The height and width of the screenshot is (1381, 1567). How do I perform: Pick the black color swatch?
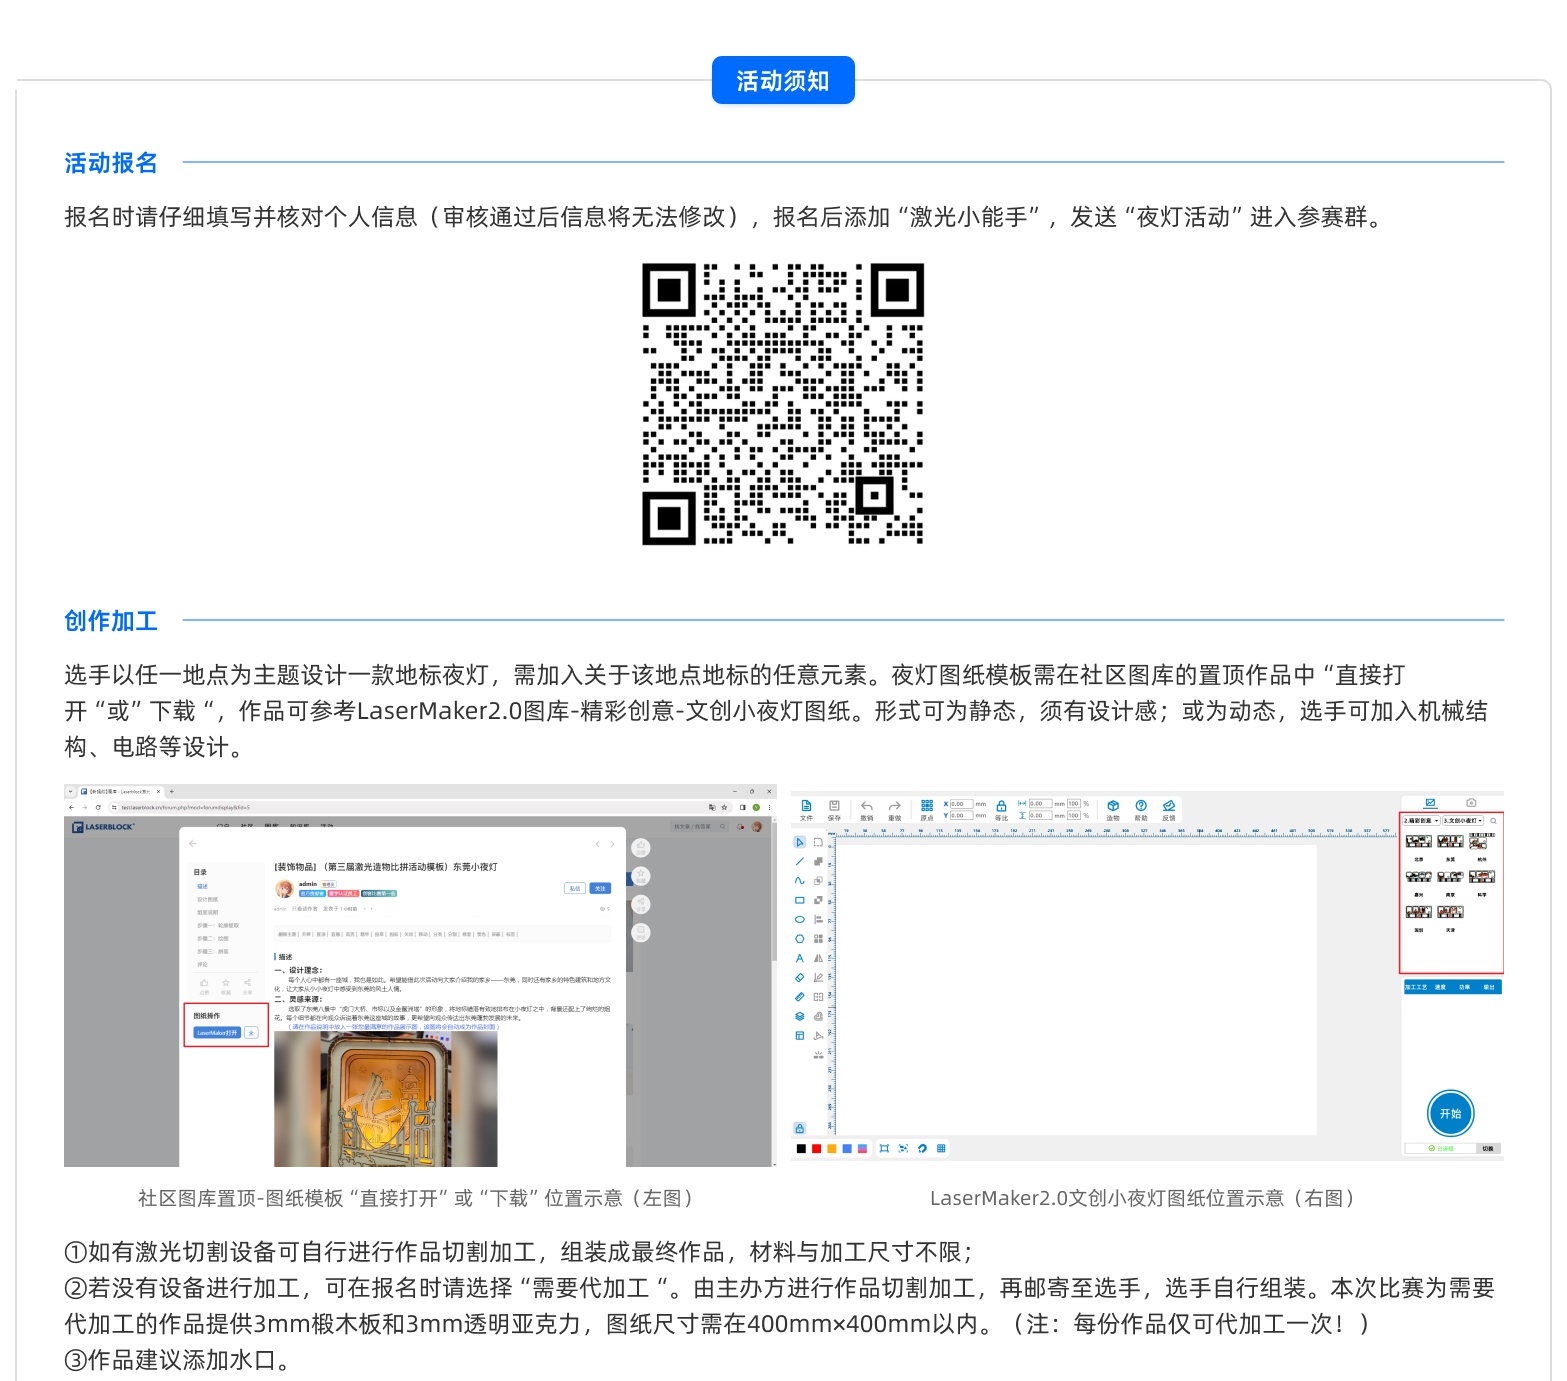click(x=801, y=1148)
